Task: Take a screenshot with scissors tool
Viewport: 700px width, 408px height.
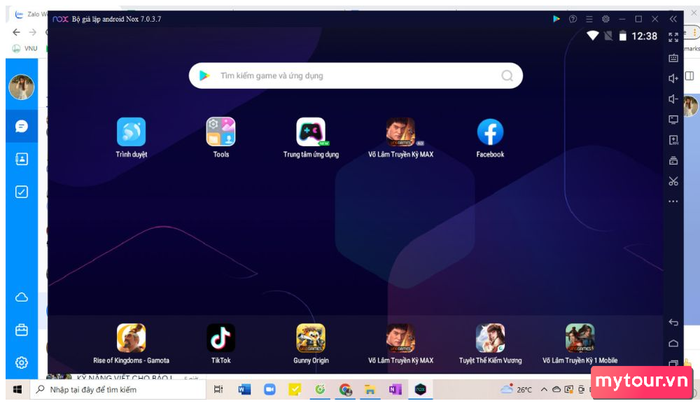Action: coord(673,181)
